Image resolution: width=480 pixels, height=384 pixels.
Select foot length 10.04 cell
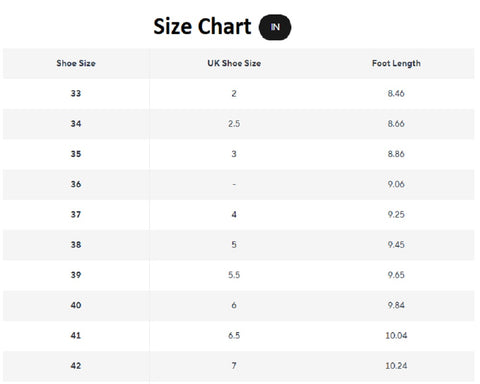[x=396, y=336]
